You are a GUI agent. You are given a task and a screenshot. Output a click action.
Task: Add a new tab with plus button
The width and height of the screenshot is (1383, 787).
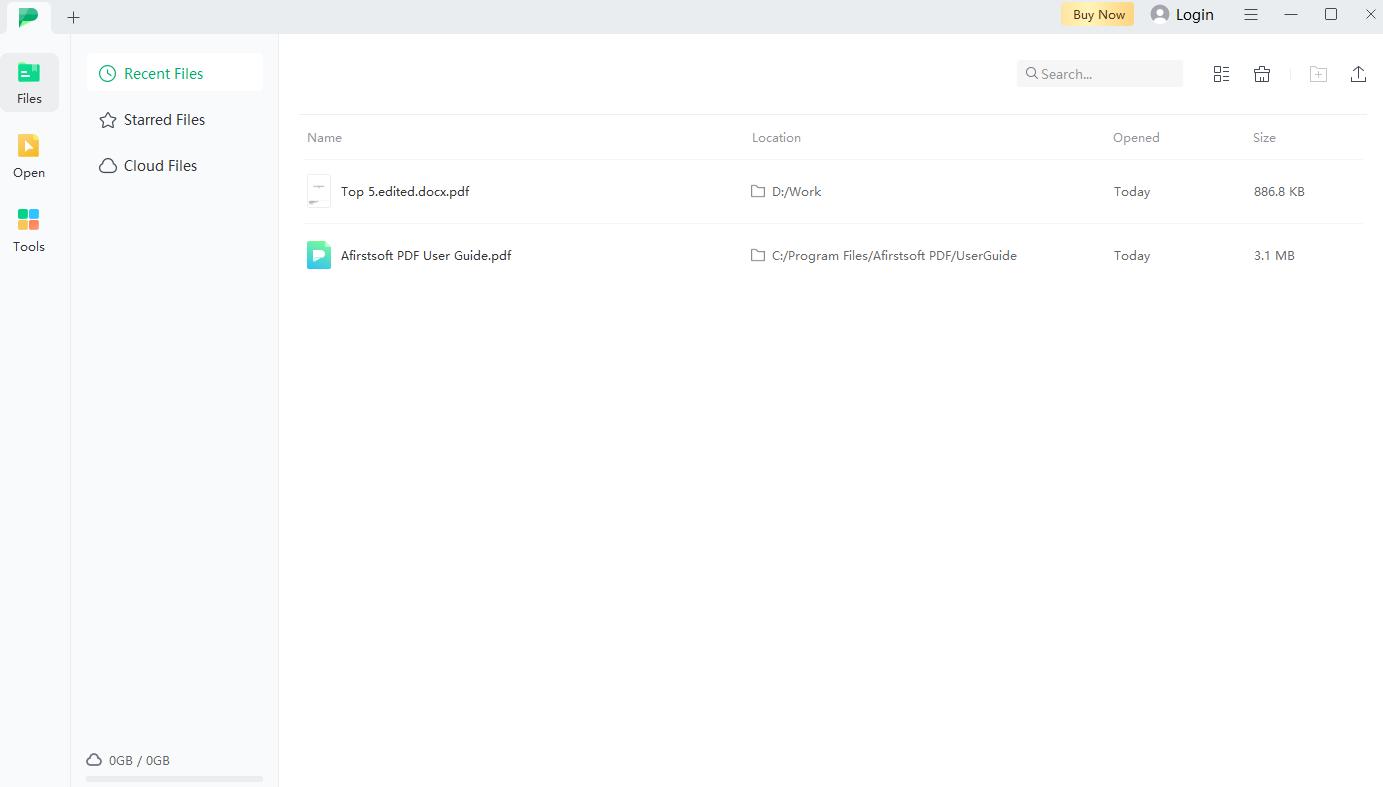(73, 17)
